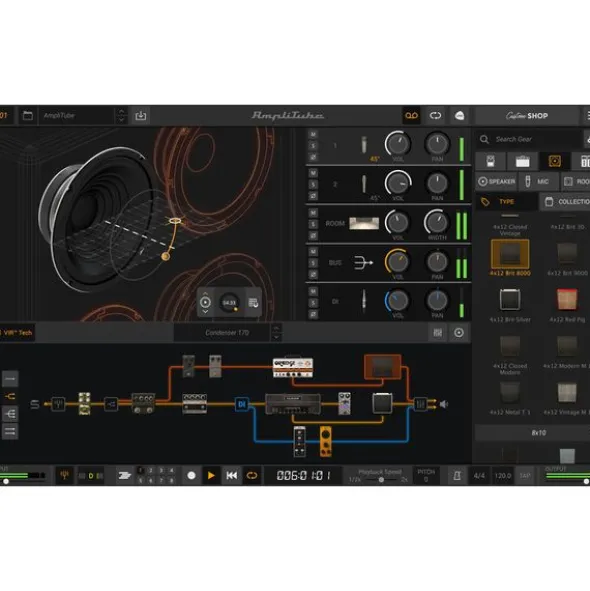Click the save preset download icon
590x591 pixels.
point(141,116)
